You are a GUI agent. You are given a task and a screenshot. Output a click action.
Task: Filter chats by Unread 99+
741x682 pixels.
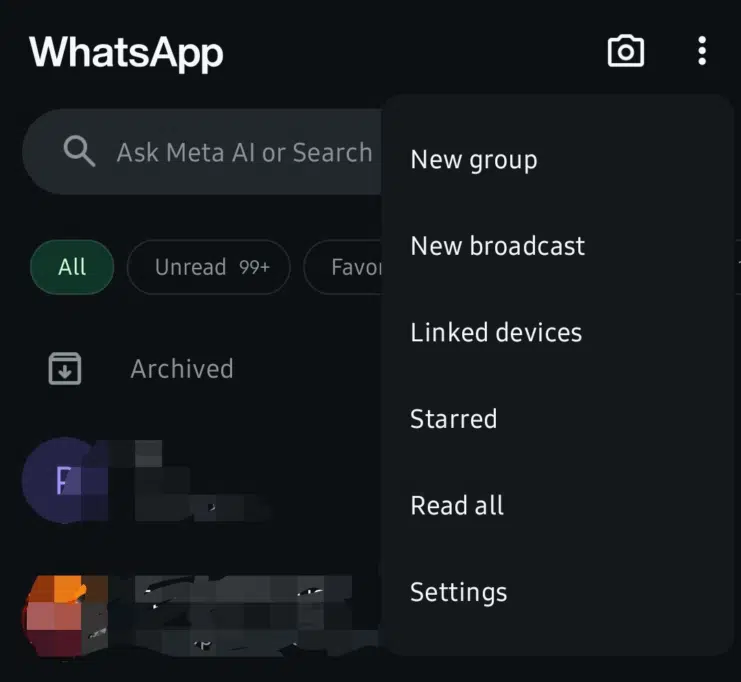click(208, 267)
